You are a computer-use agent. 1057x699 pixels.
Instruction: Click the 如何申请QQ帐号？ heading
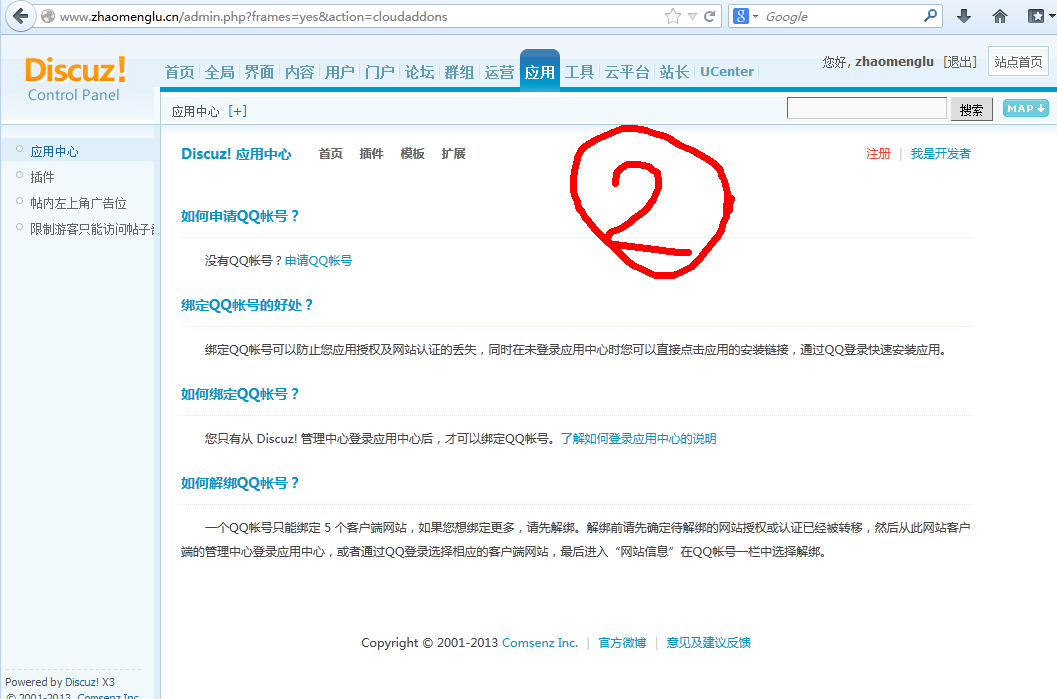[240, 216]
